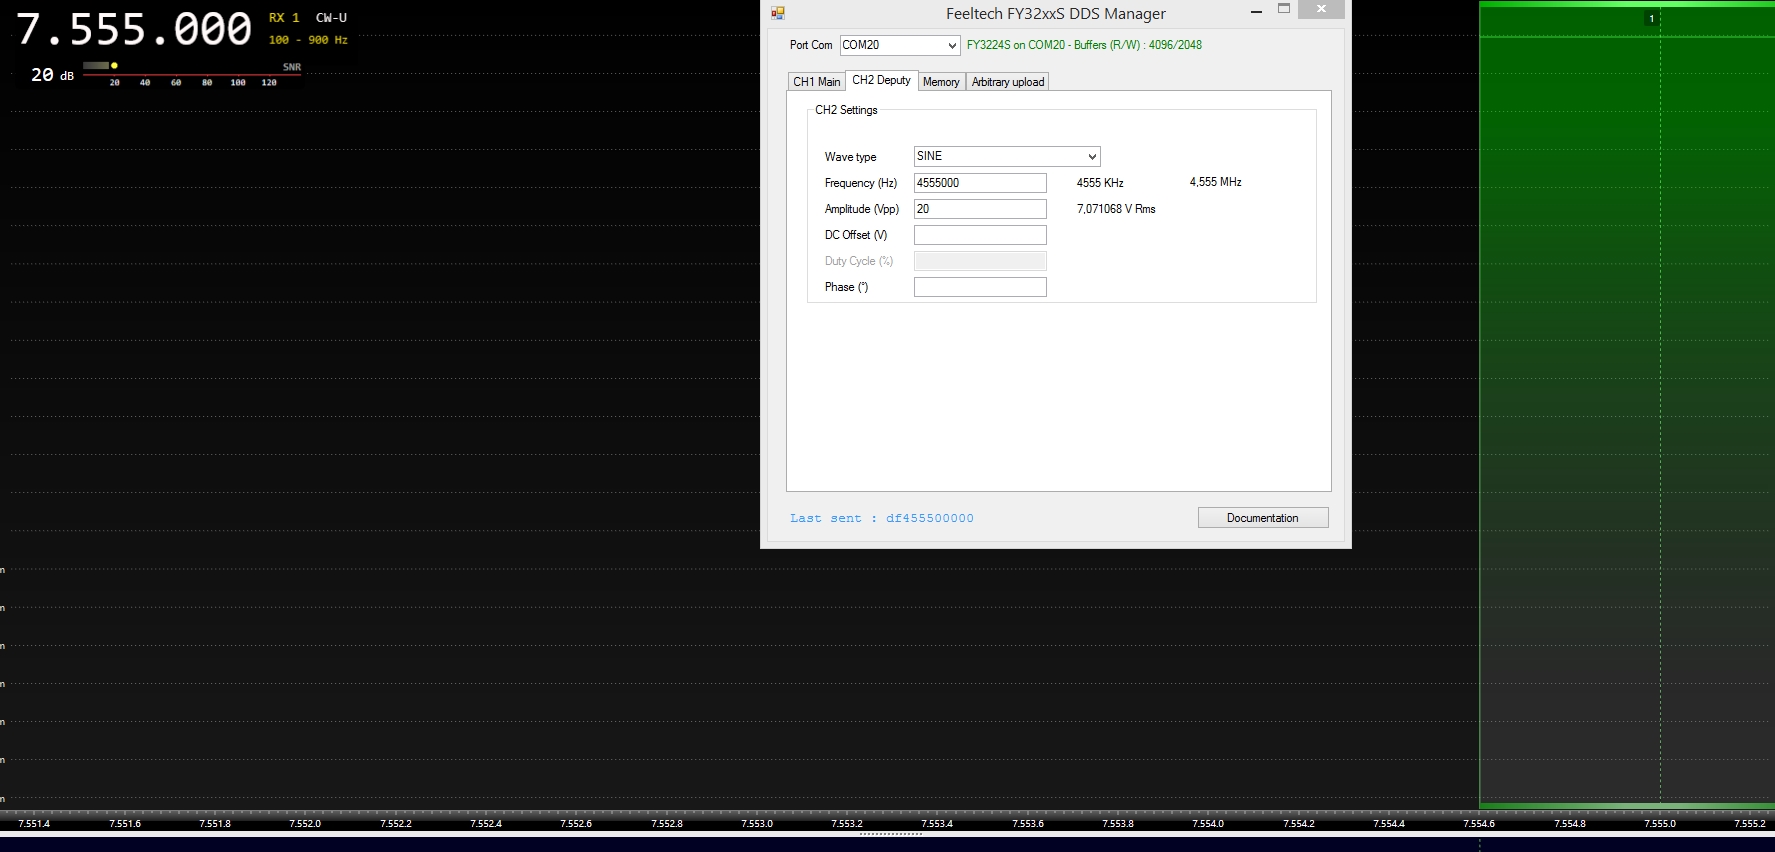This screenshot has height=852, width=1775.
Task: Click the 7.555.000 frequency readout
Action: (134, 30)
